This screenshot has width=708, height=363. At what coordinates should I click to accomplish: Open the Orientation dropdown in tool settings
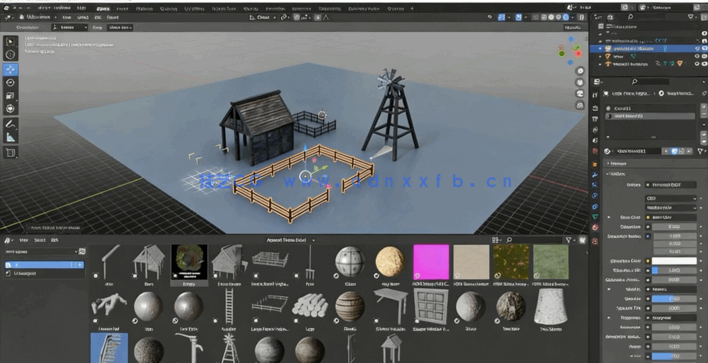(70, 28)
